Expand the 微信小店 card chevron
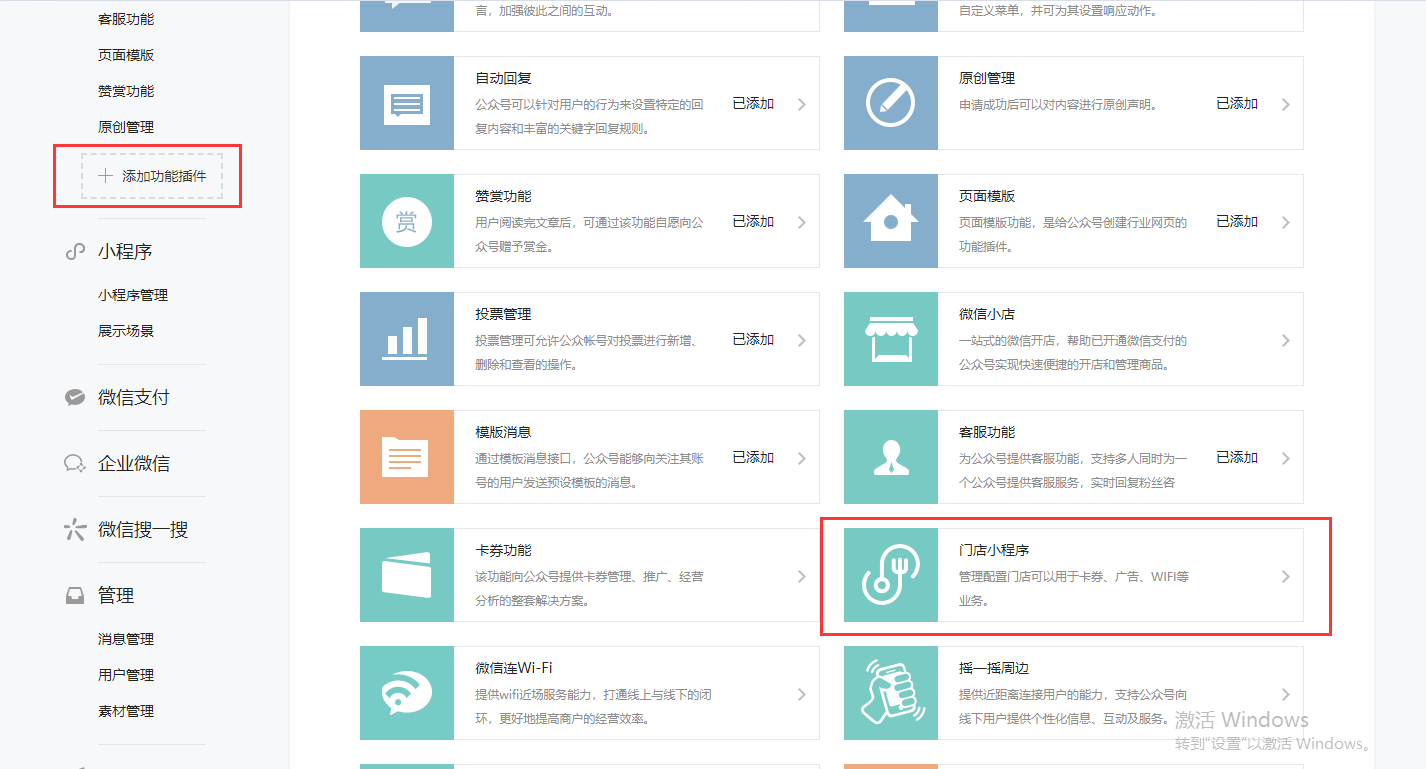 1286,340
